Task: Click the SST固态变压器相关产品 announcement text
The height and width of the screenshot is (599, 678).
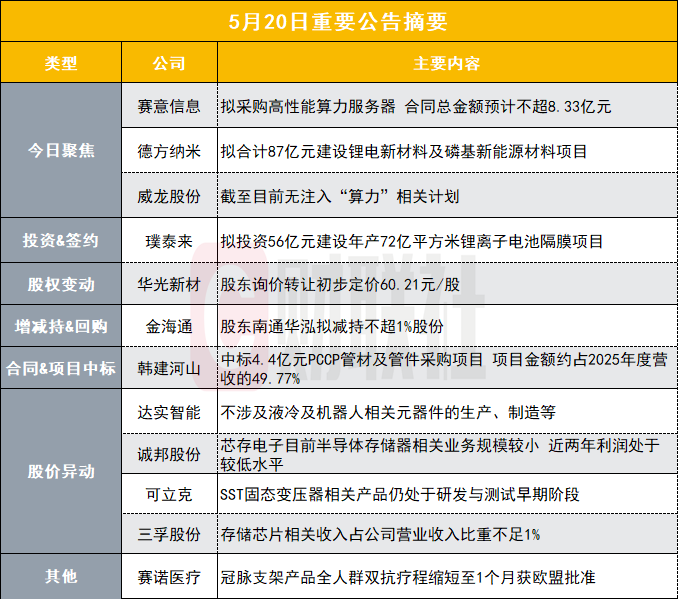Action: 400,494
